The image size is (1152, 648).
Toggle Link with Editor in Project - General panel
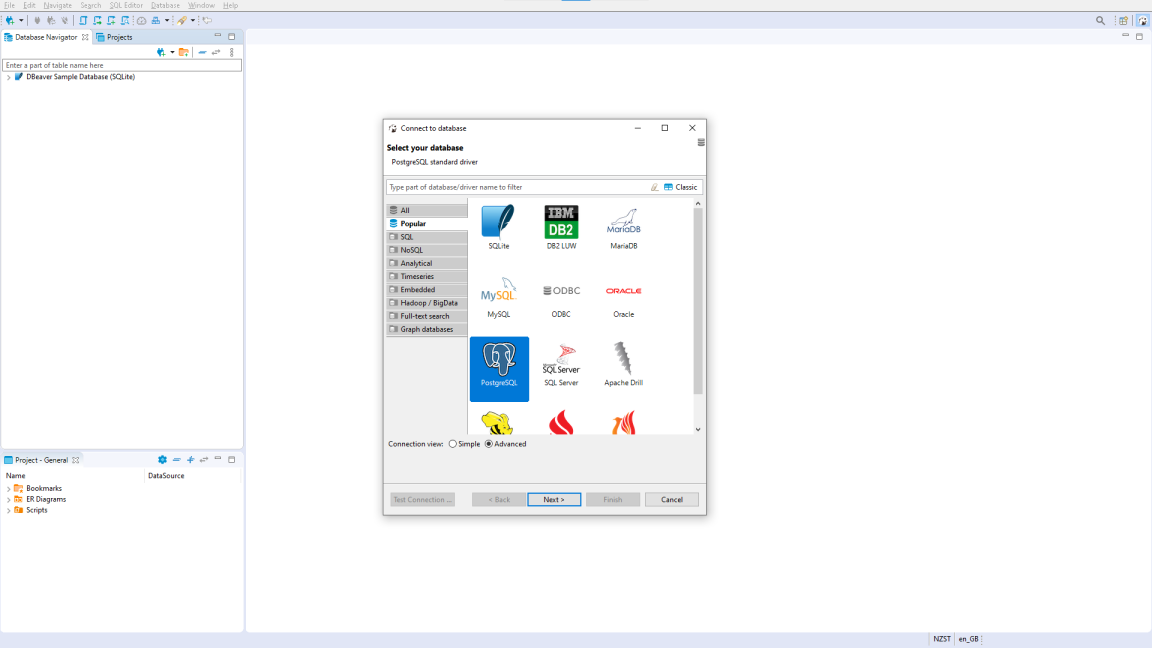point(204,460)
